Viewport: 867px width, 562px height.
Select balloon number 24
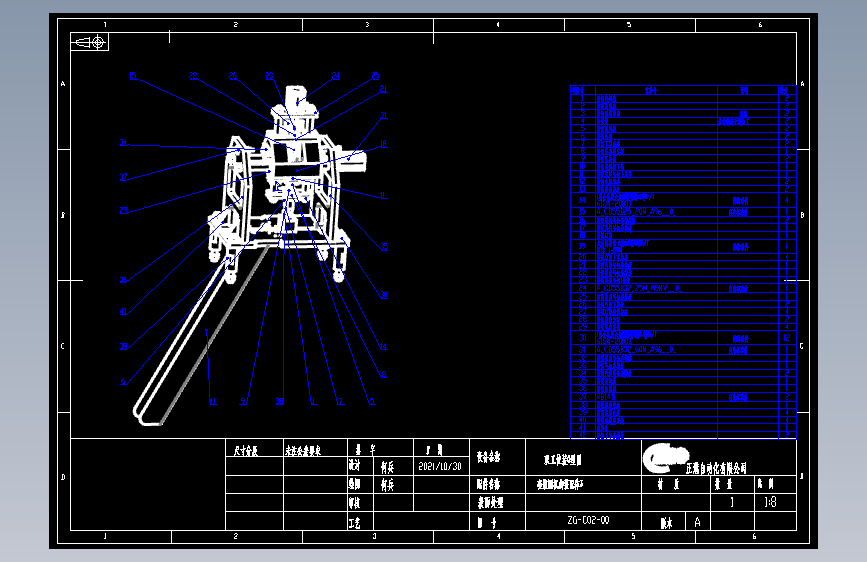point(336,76)
